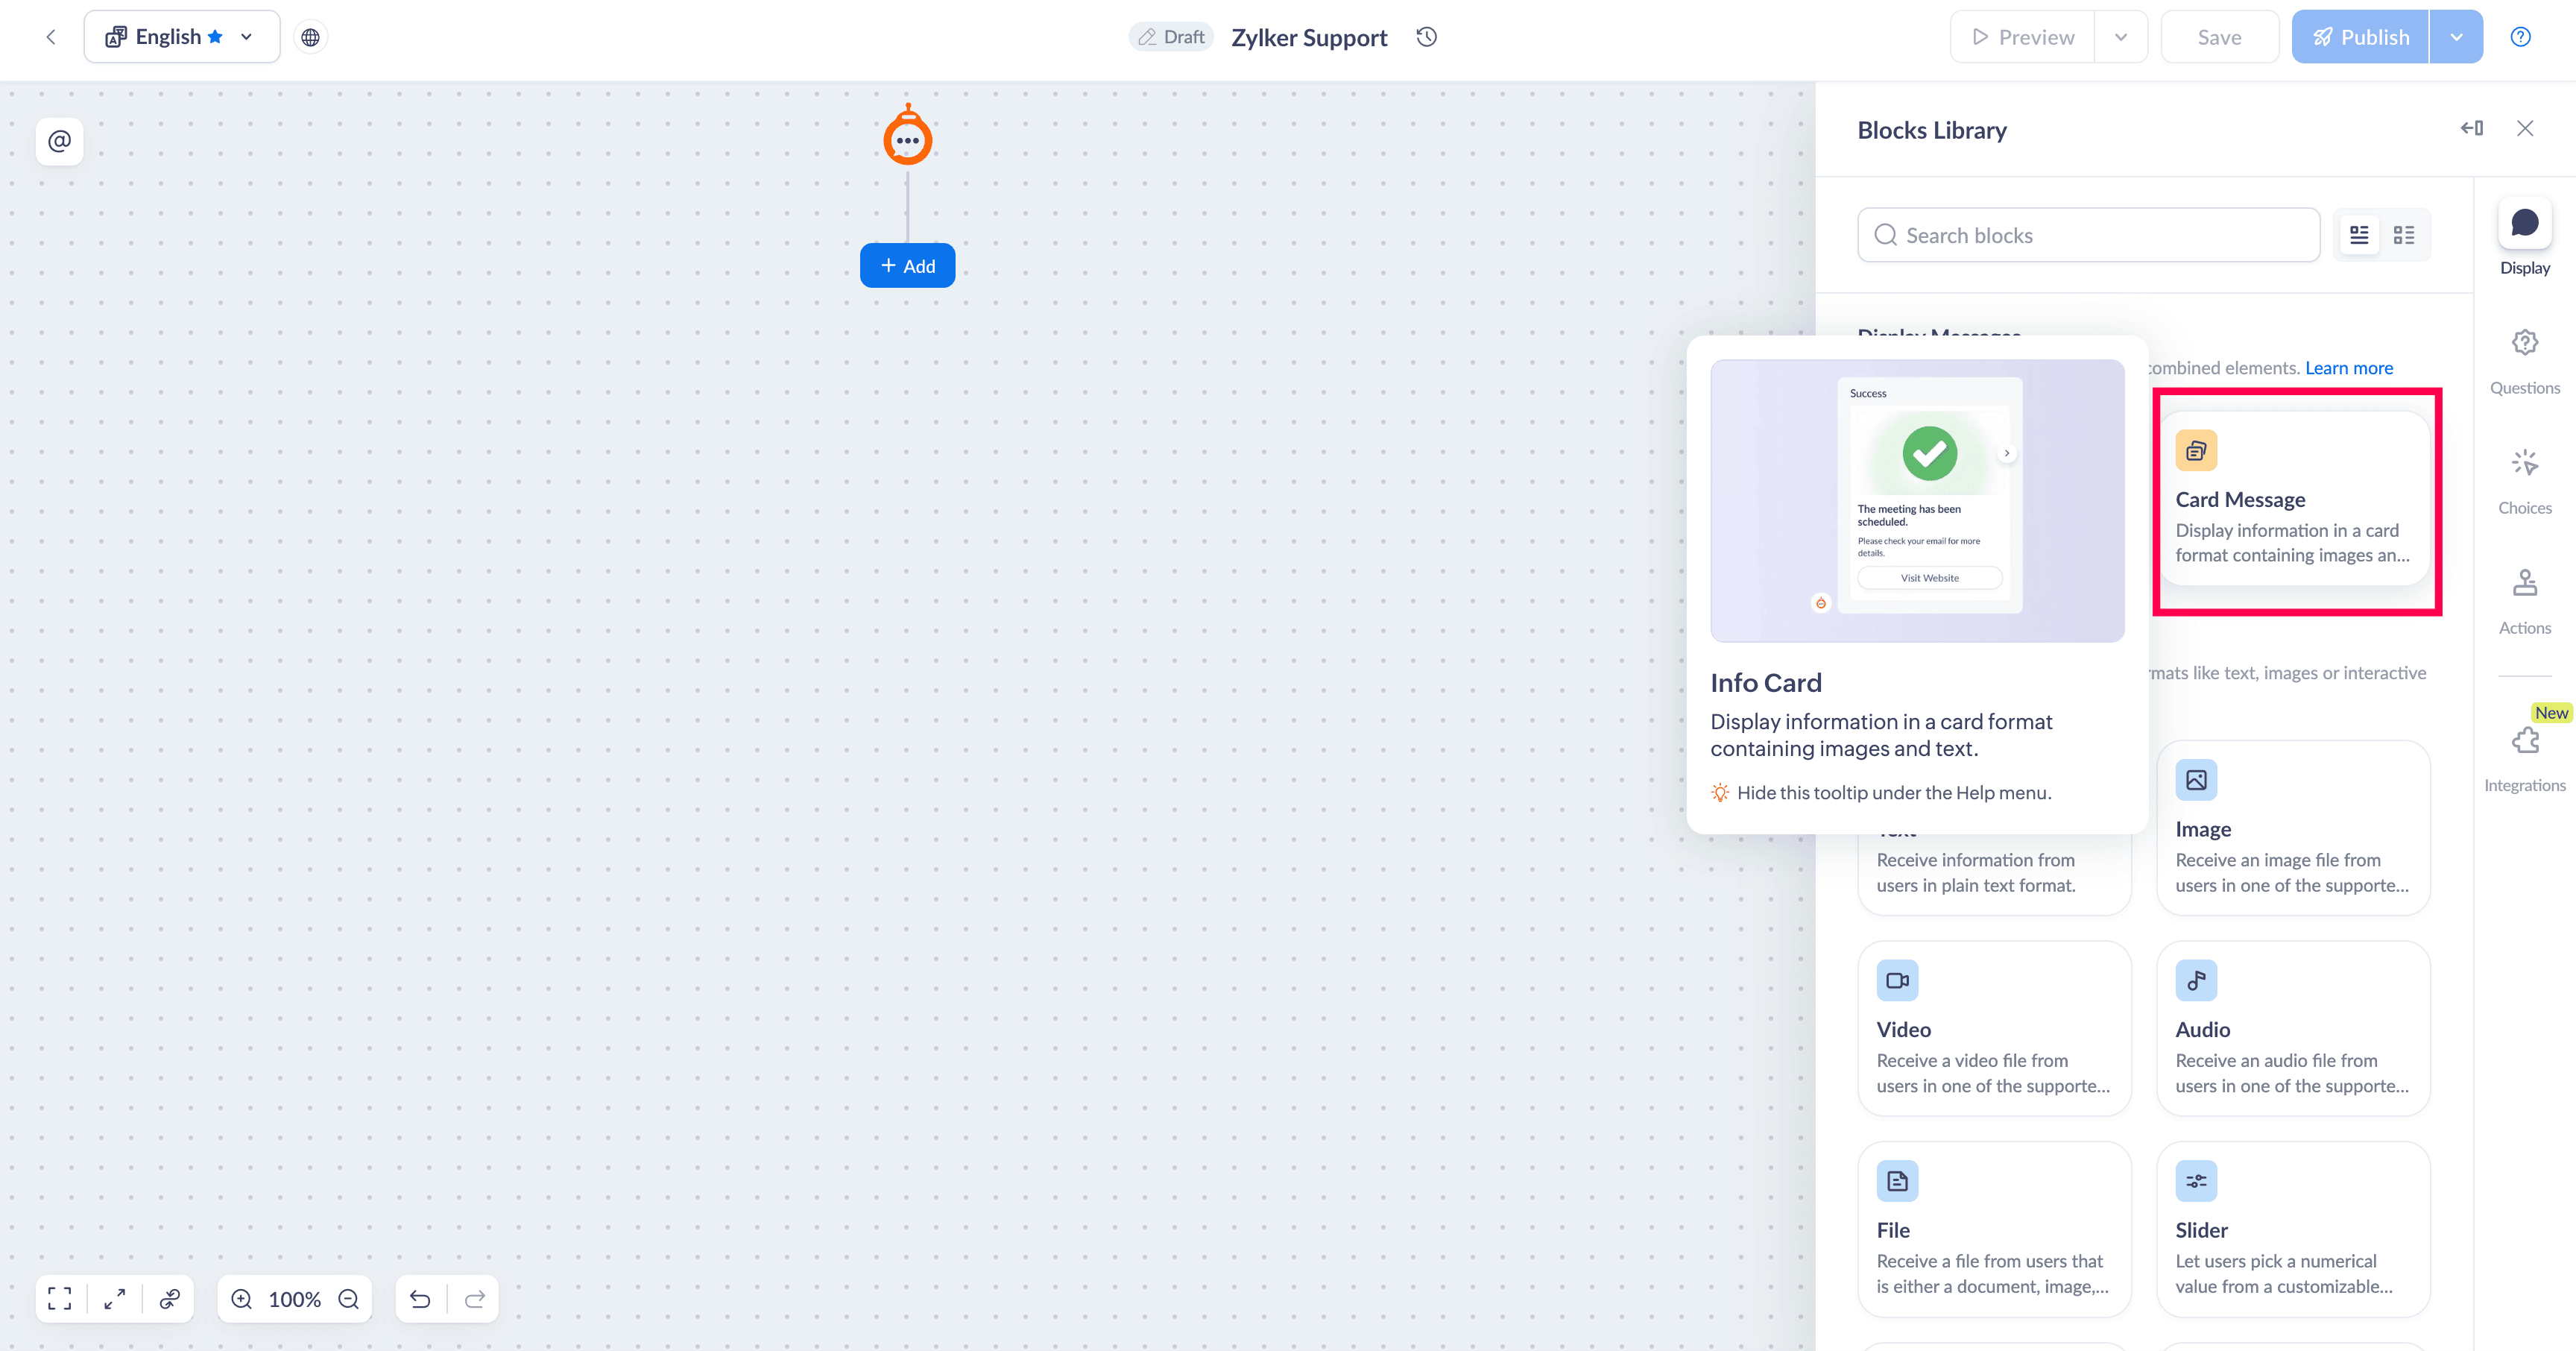The width and height of the screenshot is (2576, 1351).
Task: Expand the Preview options arrow
Action: pyautogui.click(x=2120, y=37)
